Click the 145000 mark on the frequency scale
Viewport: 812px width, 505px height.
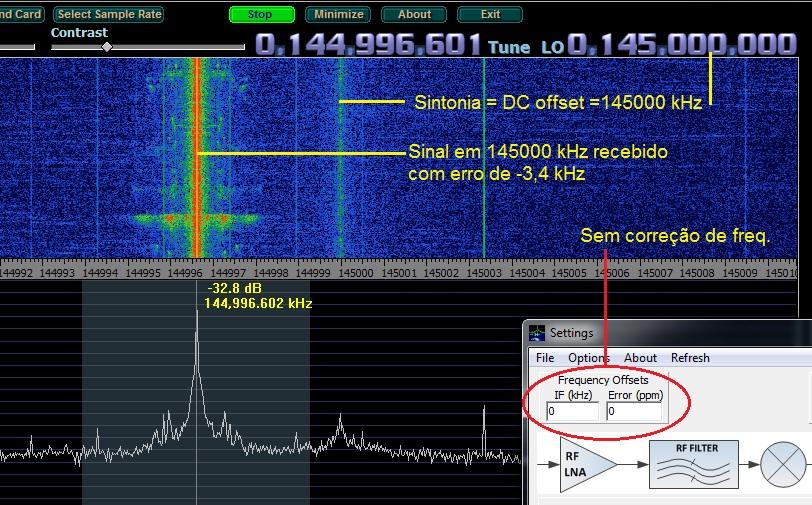(x=356, y=272)
